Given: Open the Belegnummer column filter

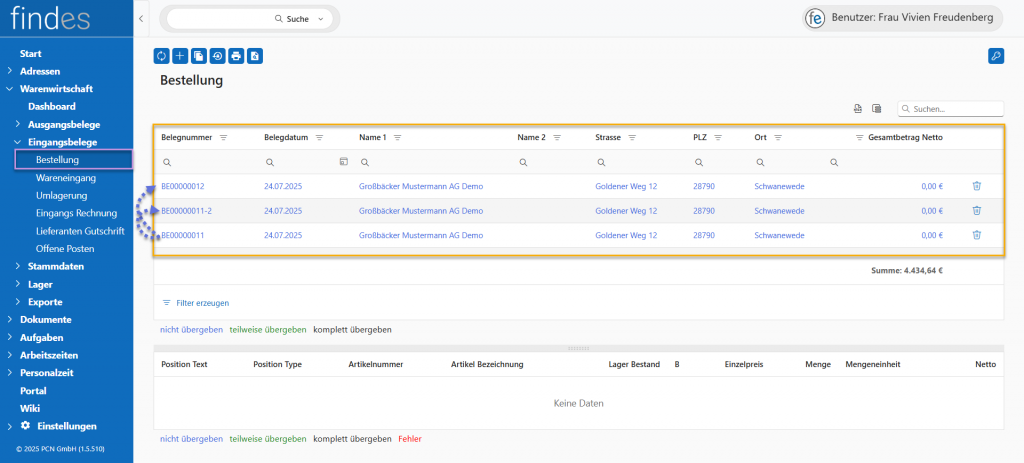Looking at the screenshot, I should tap(224, 137).
